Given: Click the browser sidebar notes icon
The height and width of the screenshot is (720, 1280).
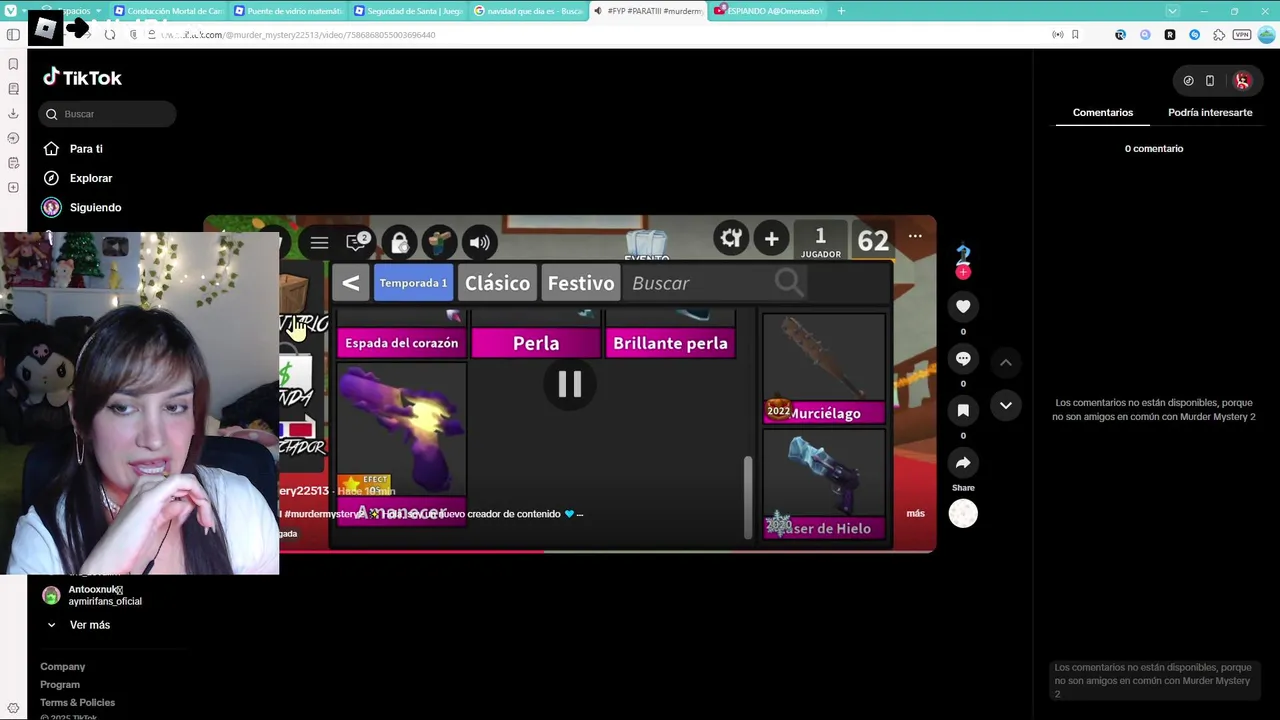Looking at the screenshot, I should coord(13,163).
